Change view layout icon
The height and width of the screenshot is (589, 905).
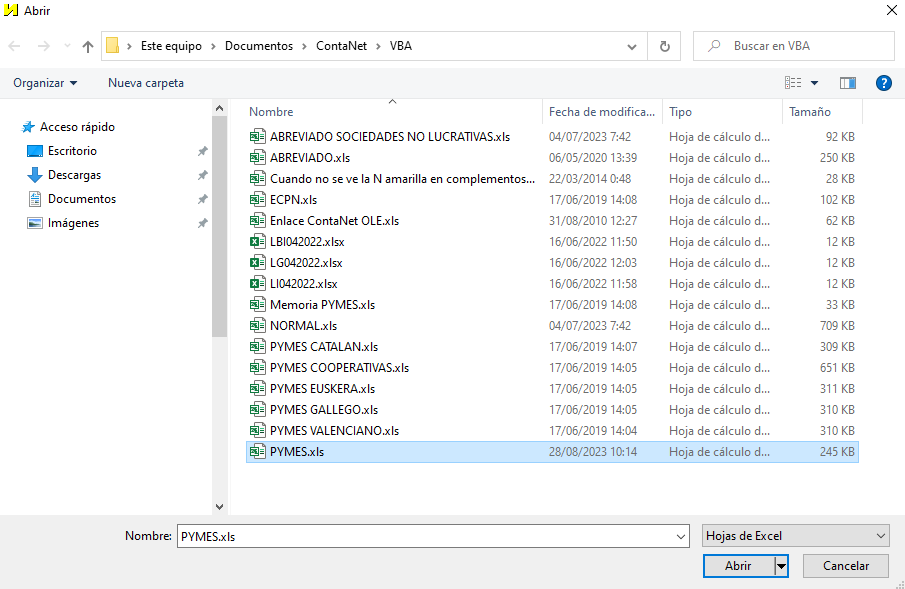[793, 83]
